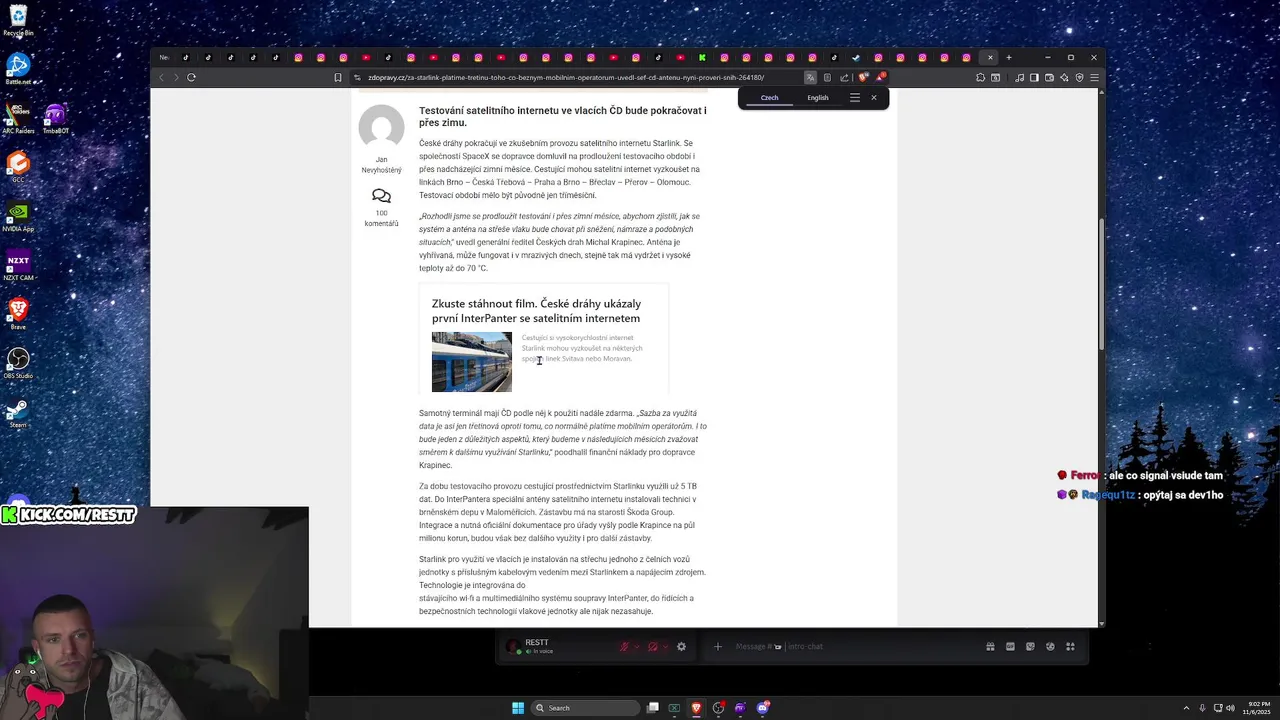The width and height of the screenshot is (1280, 720).
Task: Select Czech in translate popup
Action: tap(769, 98)
